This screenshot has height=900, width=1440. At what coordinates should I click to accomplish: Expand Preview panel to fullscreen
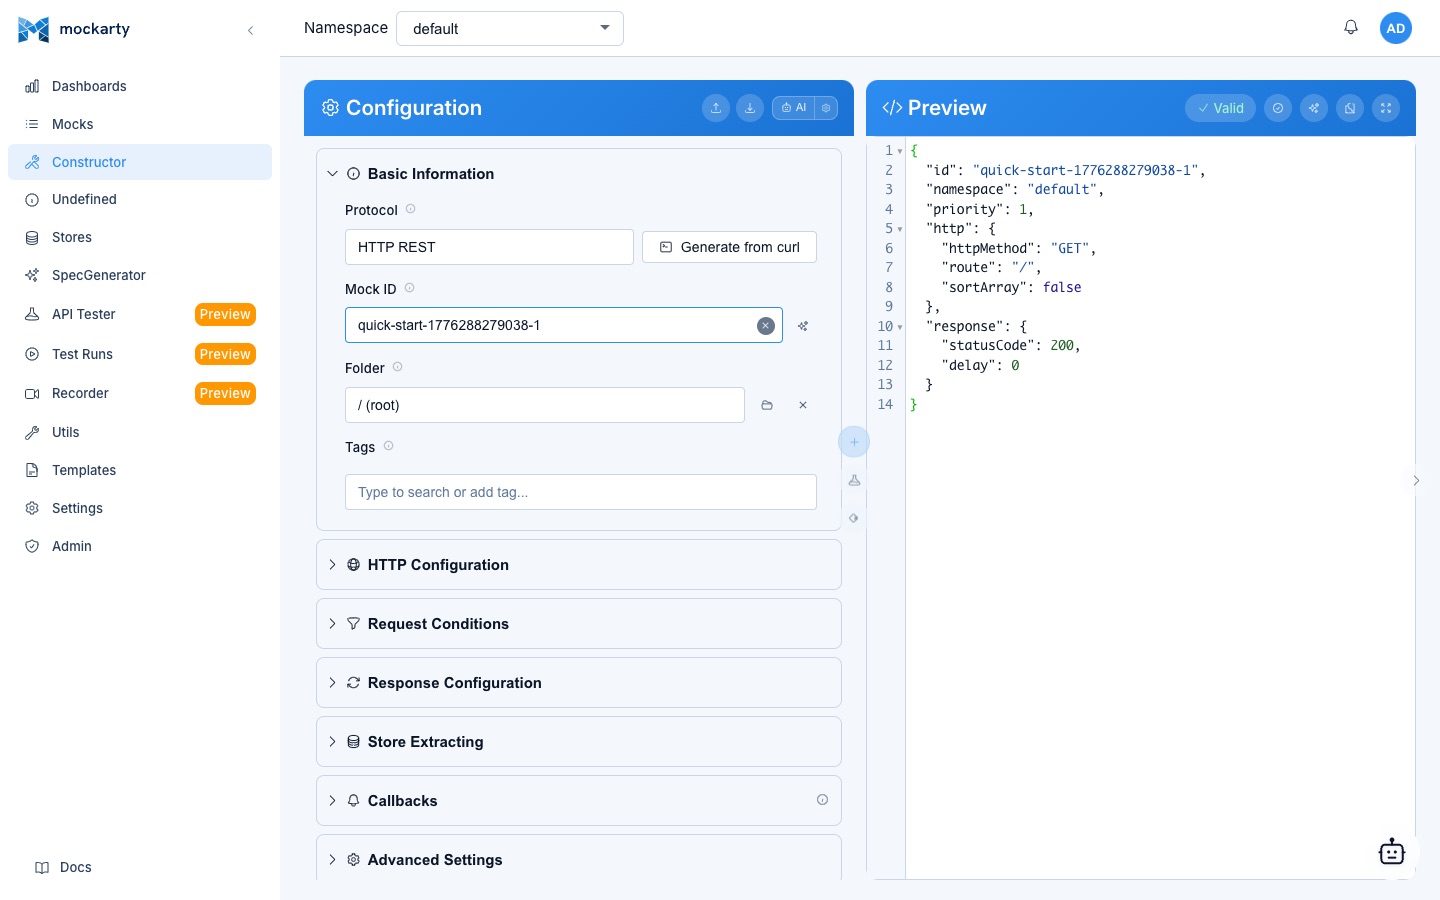coord(1386,108)
